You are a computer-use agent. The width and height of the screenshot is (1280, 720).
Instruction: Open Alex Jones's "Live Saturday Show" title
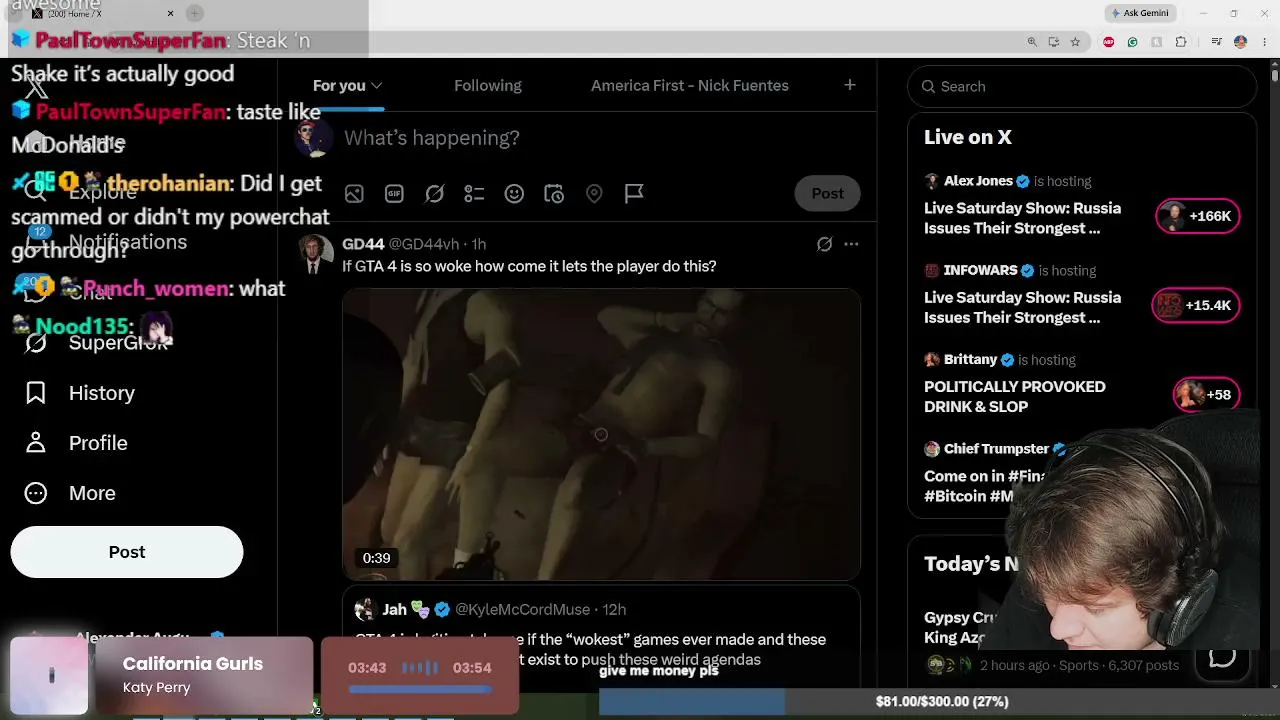pos(1022,218)
